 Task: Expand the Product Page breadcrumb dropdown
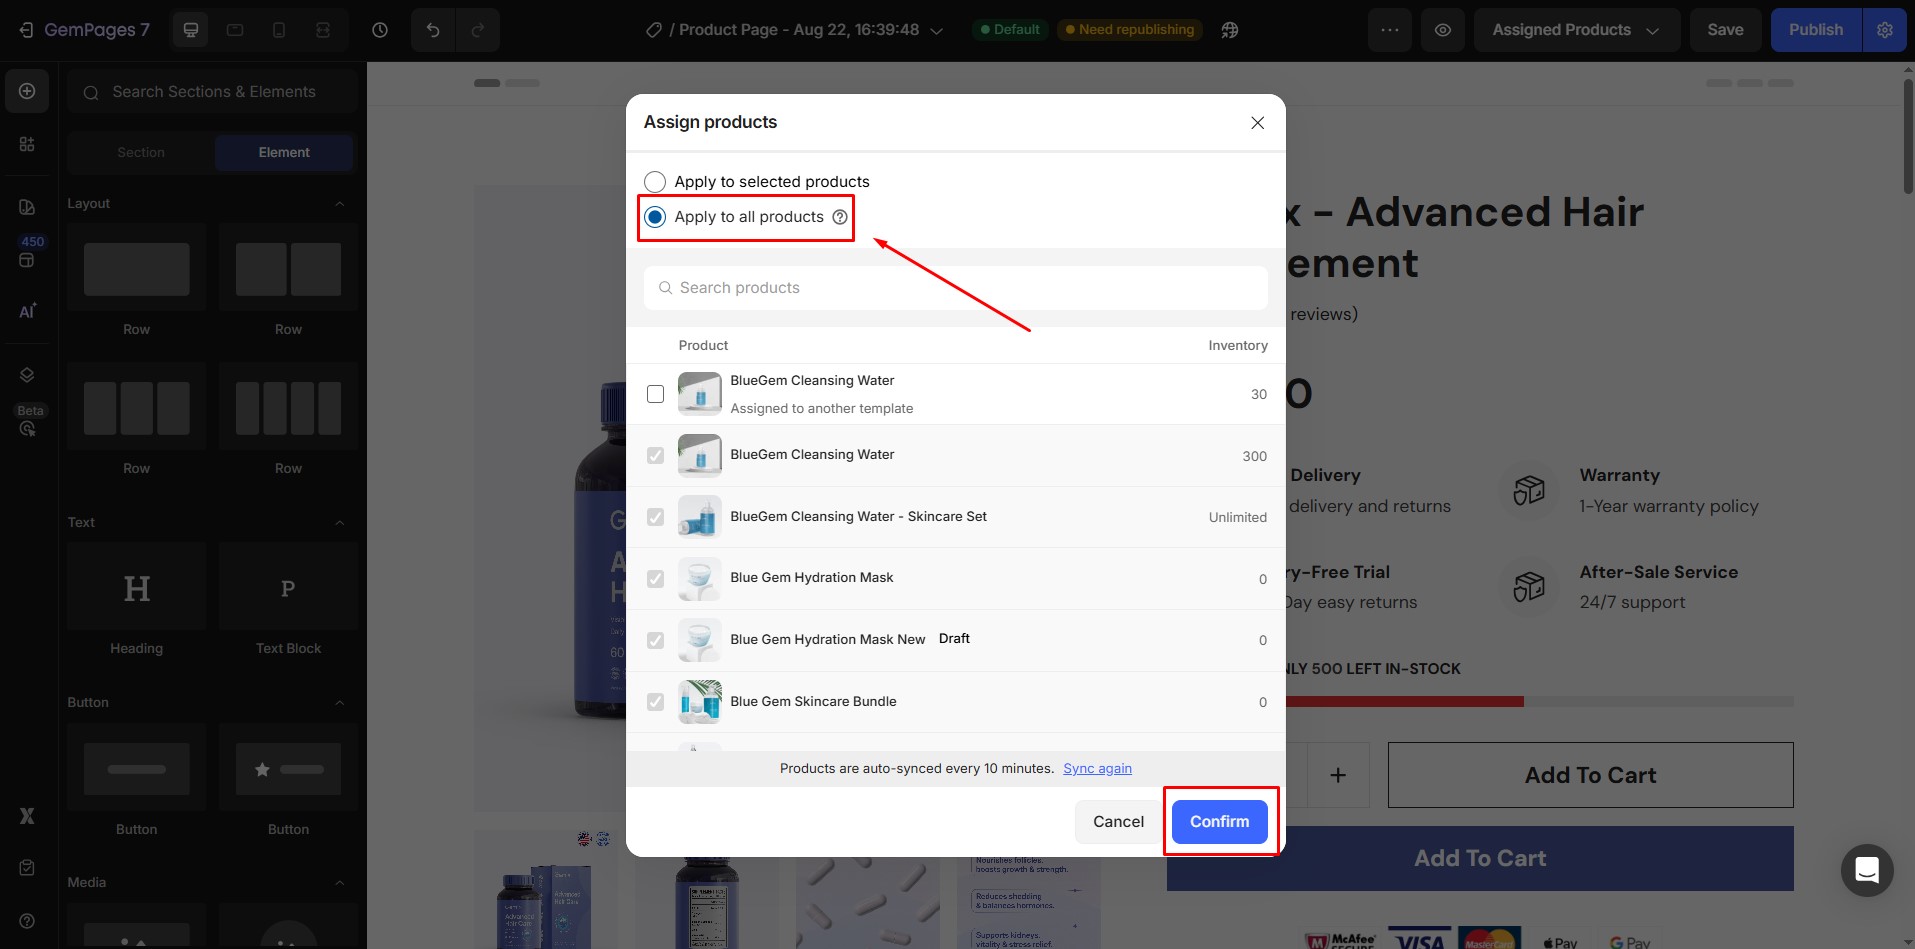click(936, 30)
